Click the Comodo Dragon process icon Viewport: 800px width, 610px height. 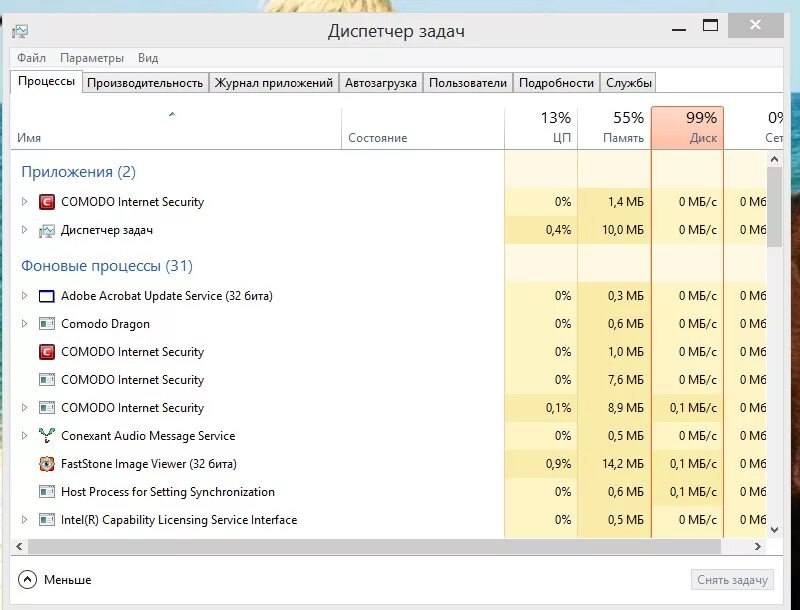pos(47,324)
